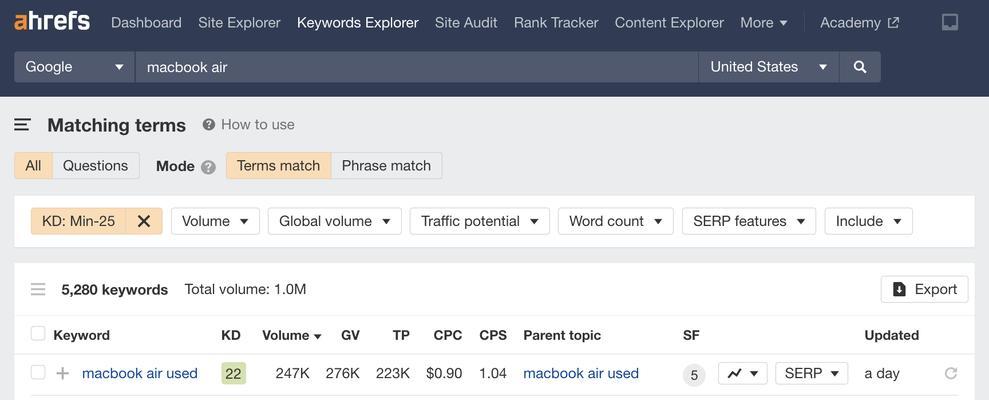Click the SF column header

pos(691,336)
